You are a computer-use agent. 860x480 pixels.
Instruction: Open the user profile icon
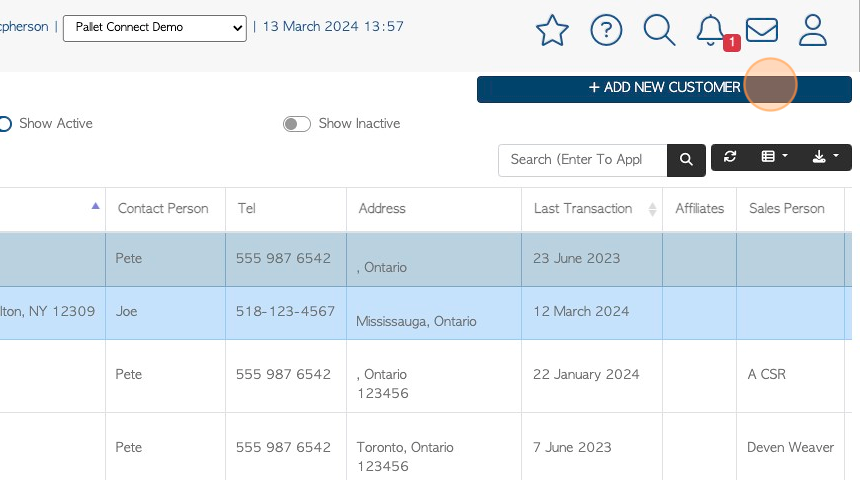point(812,30)
